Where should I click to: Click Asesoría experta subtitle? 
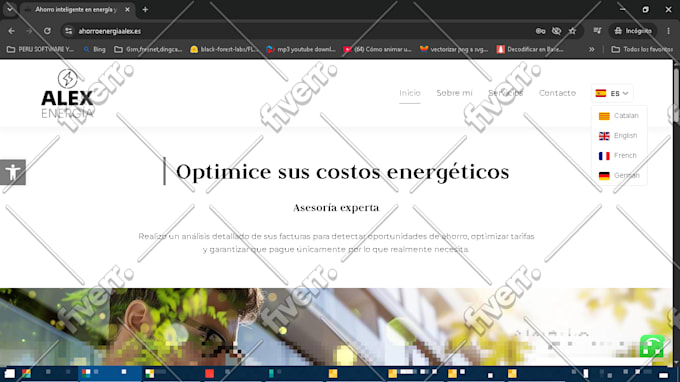[x=336, y=208]
